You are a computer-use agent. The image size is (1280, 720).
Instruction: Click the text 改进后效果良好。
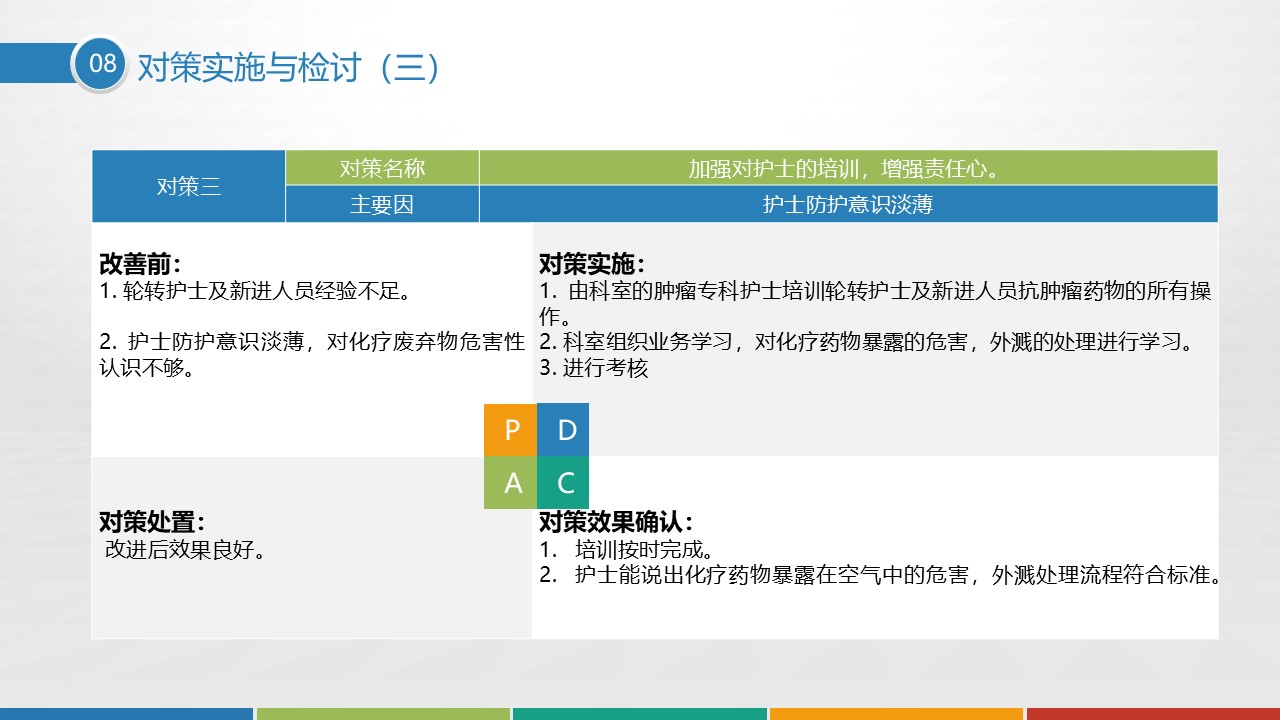[x=185, y=549]
